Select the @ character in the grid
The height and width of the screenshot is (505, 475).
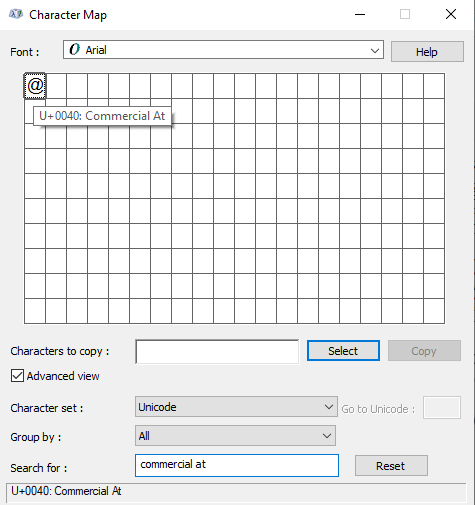point(35,86)
